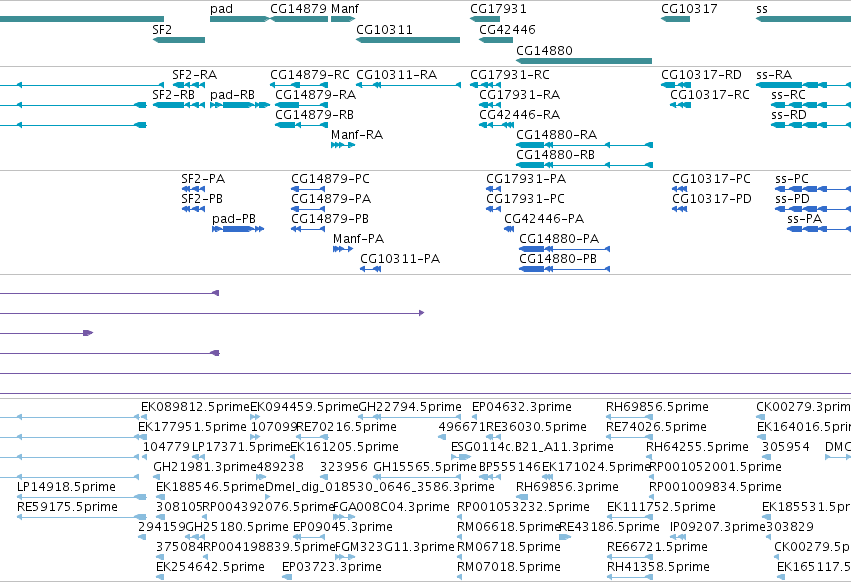Image resolution: width=851 pixels, height=582 pixels.
Task: Click the CG10317-PC protein feature
Action: [679, 189]
